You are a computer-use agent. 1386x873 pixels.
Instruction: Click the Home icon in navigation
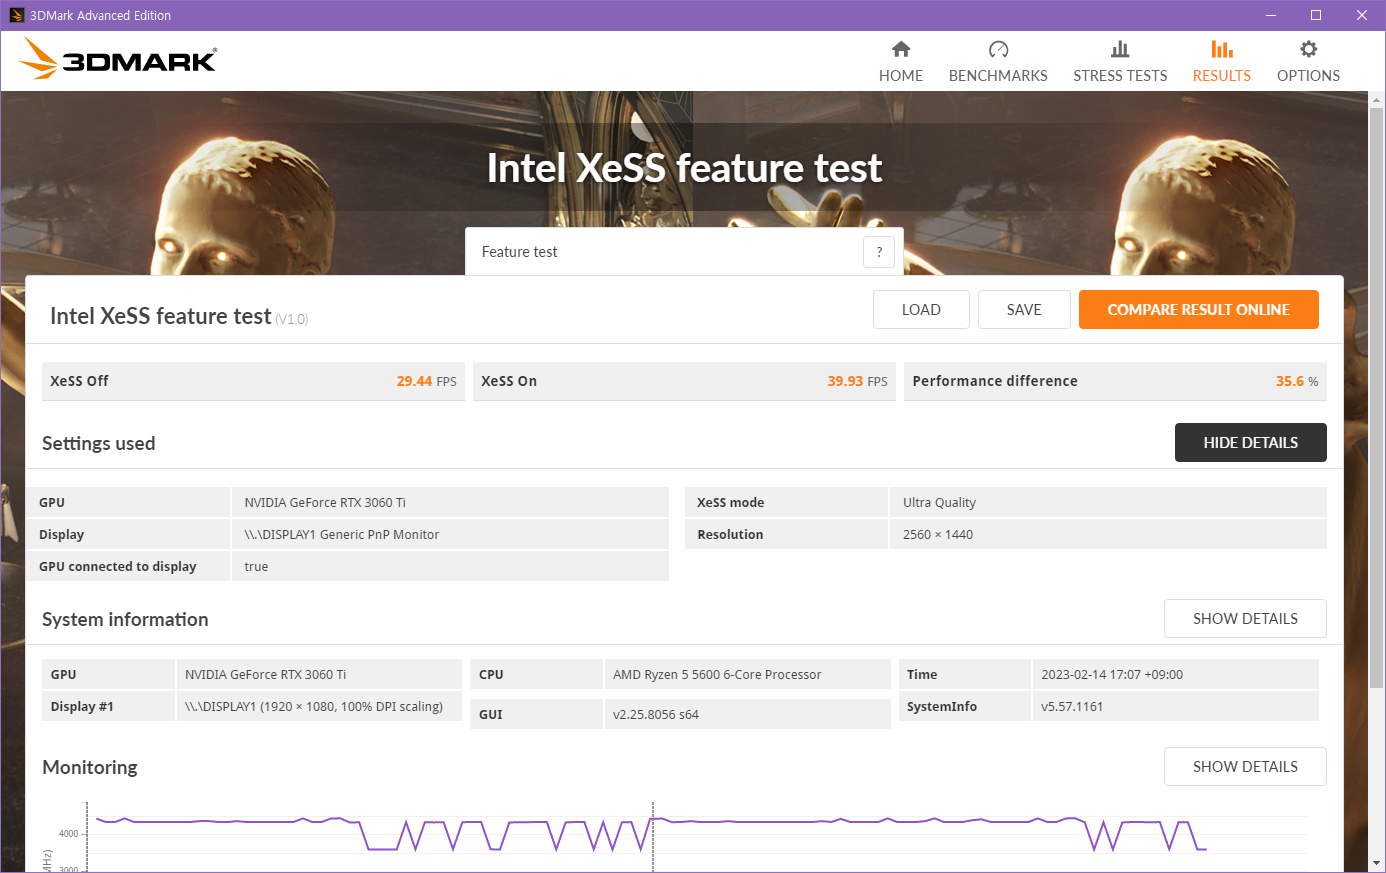click(901, 49)
